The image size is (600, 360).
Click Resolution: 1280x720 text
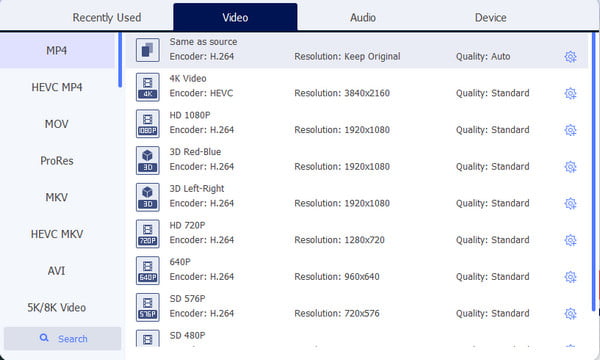pos(339,240)
